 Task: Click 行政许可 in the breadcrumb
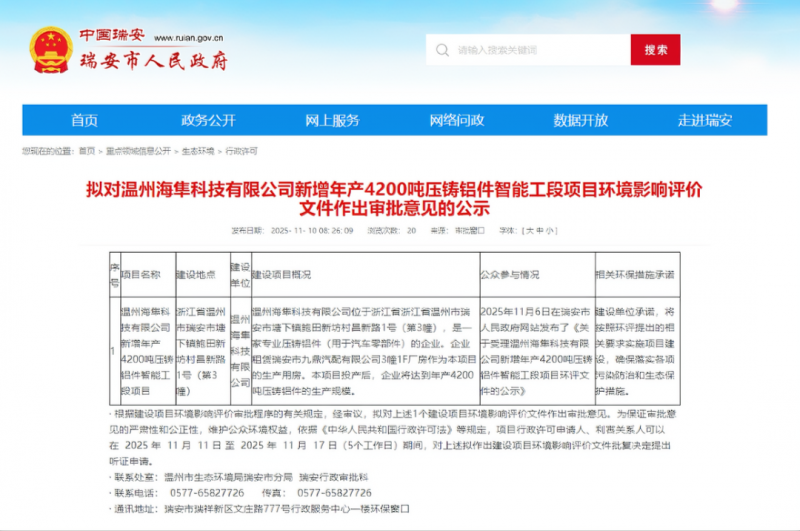pos(242,151)
